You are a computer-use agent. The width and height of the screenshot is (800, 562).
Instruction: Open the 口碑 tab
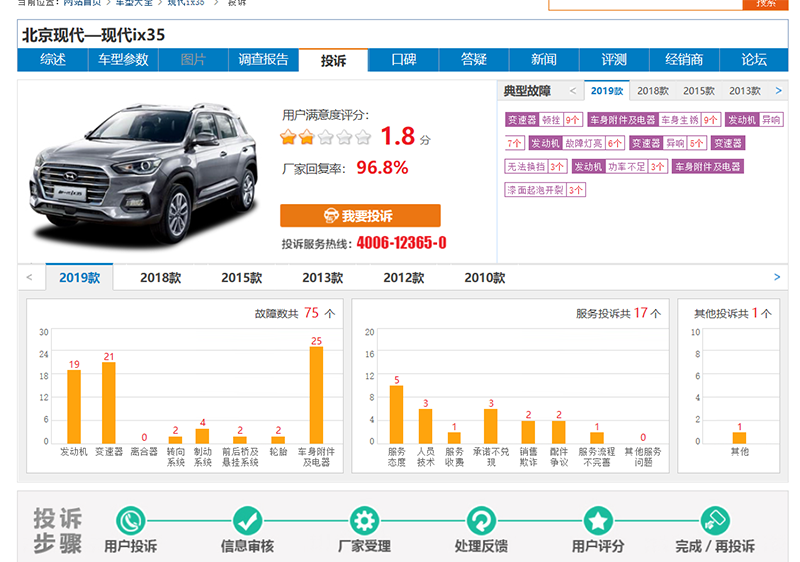tap(404, 60)
